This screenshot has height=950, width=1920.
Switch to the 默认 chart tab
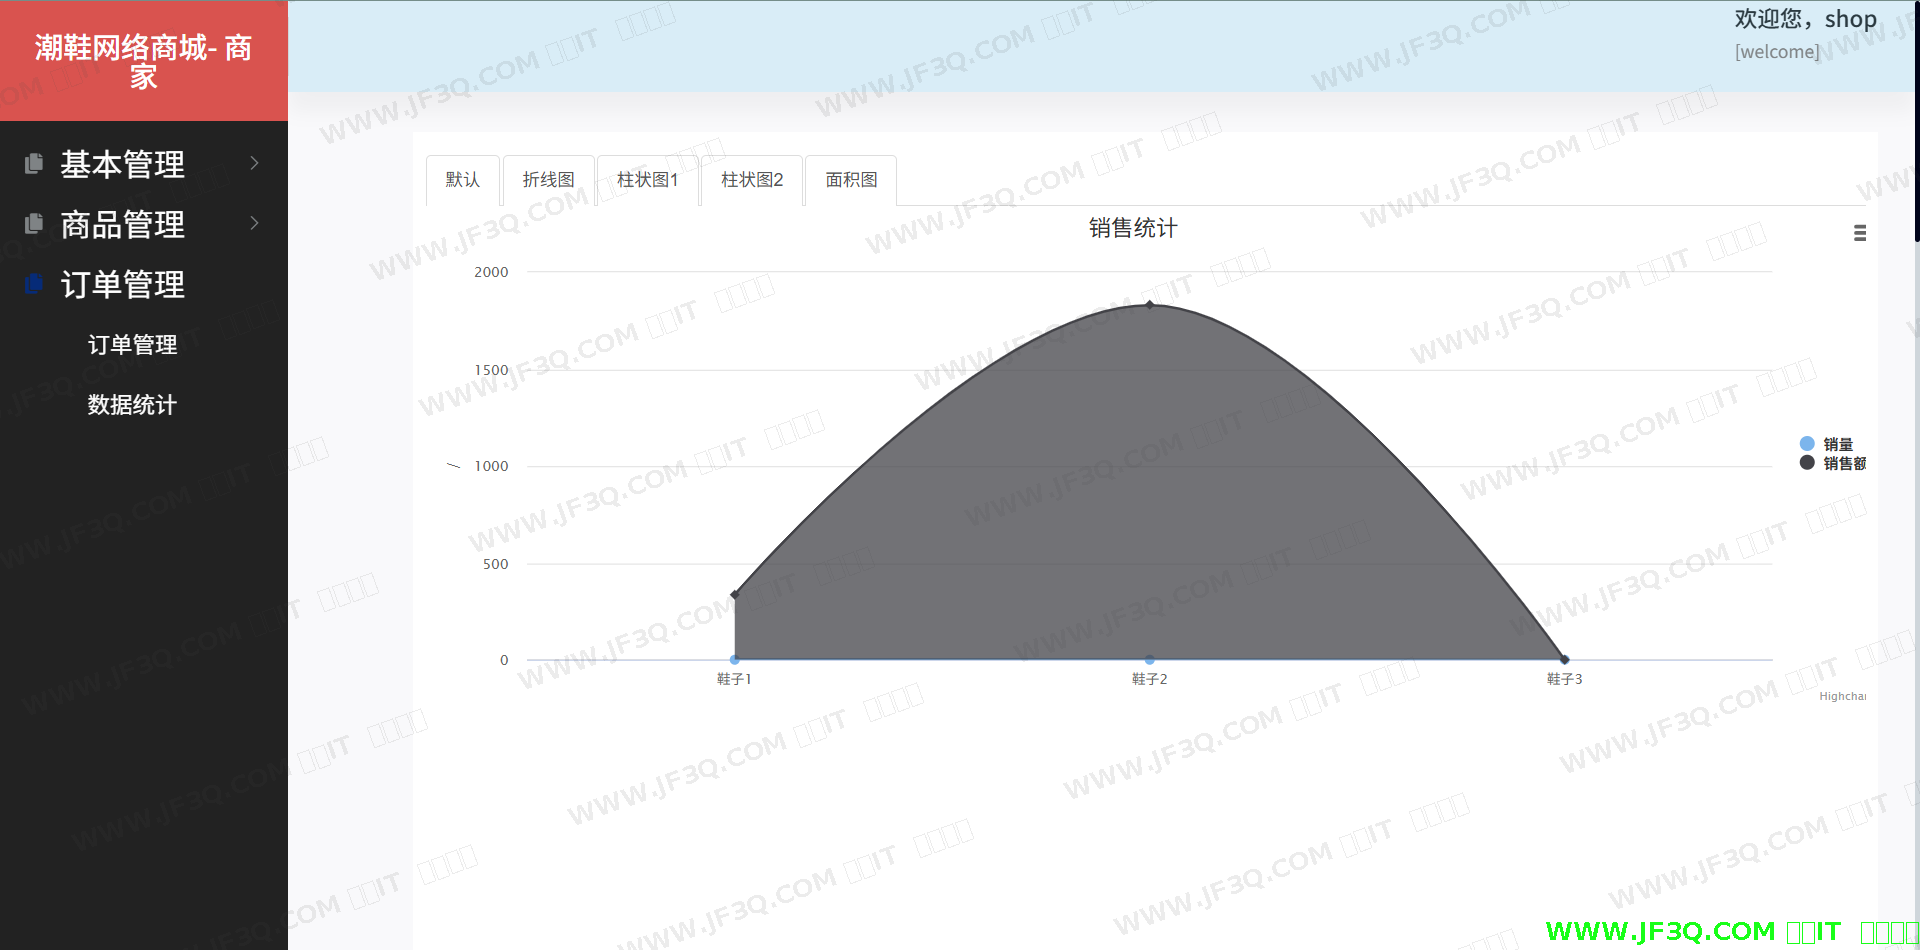(x=462, y=180)
